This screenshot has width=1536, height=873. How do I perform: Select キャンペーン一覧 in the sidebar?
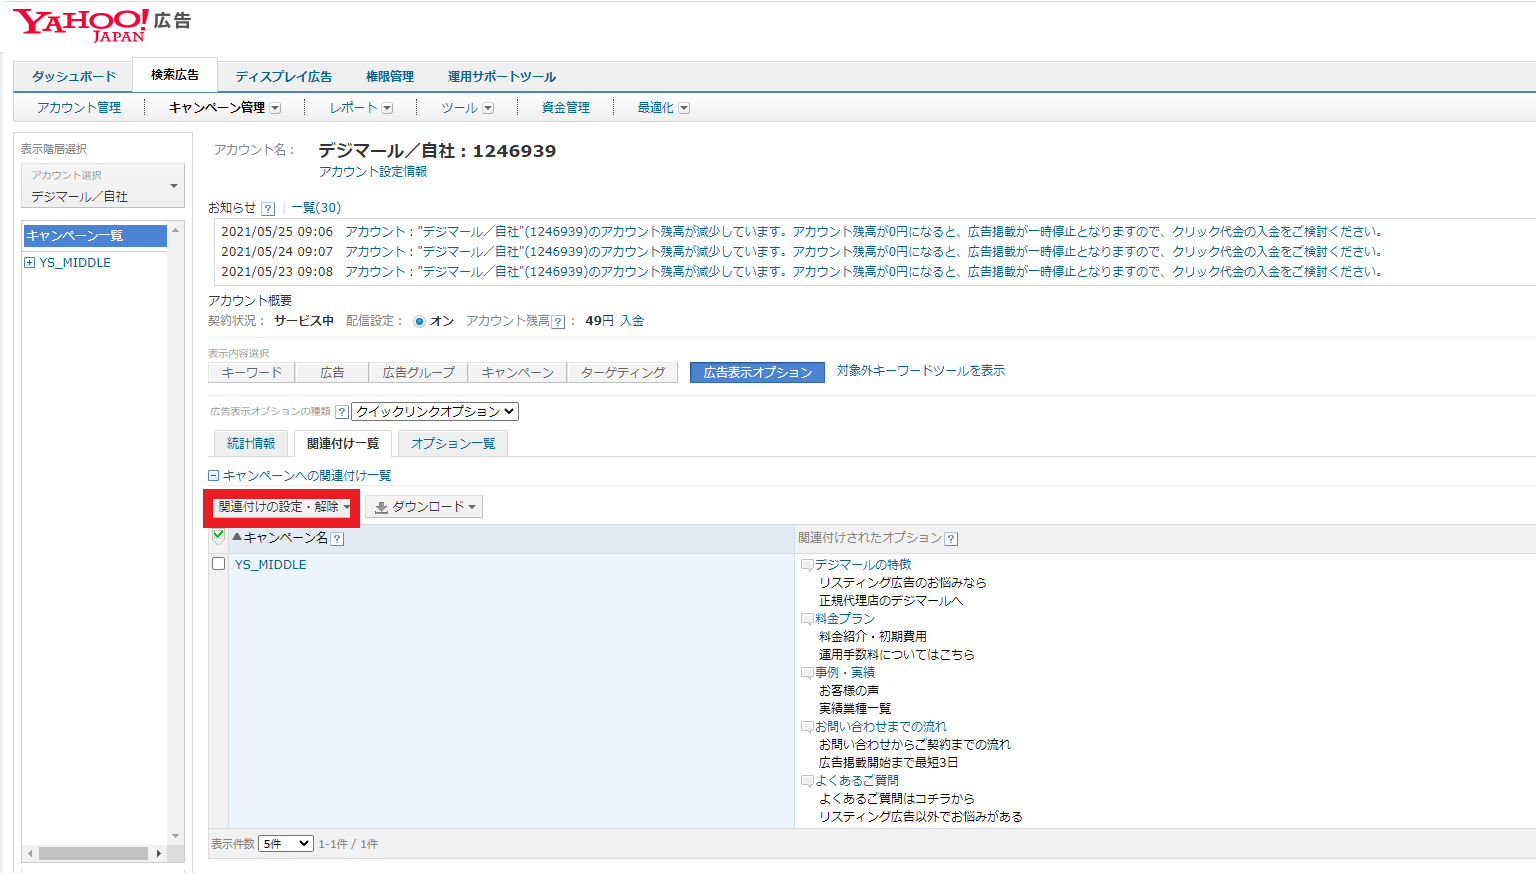pyautogui.click(x=95, y=236)
